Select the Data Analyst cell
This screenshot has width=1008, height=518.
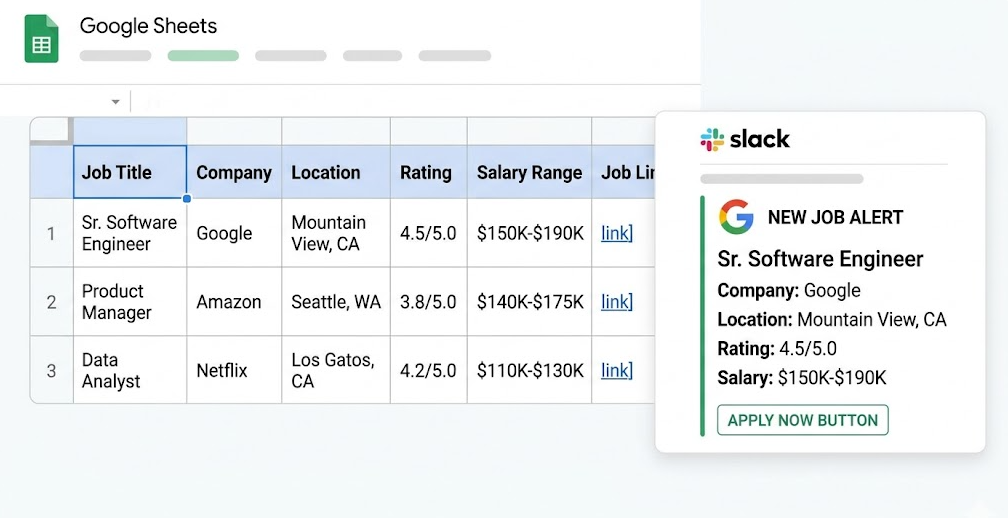pos(130,370)
